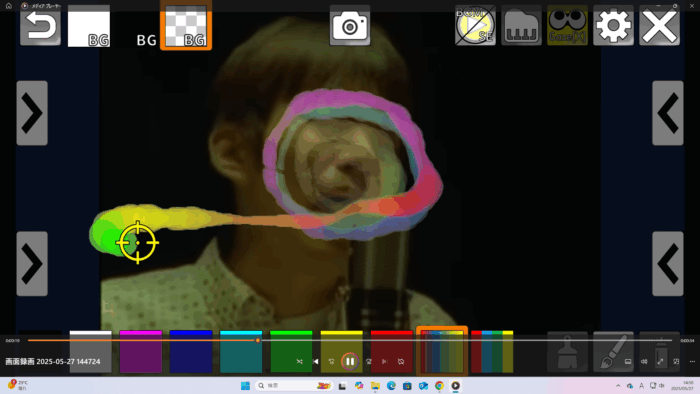Open Task View from the taskbar
Viewport: 700px width, 394px height.
click(342, 386)
